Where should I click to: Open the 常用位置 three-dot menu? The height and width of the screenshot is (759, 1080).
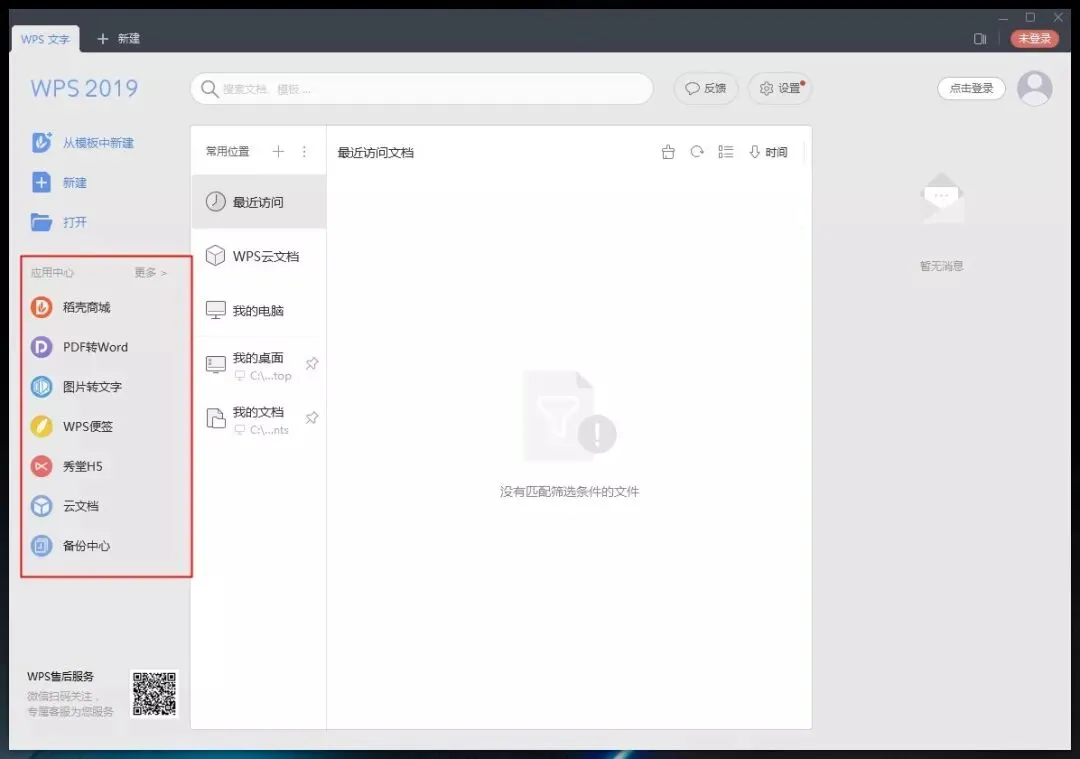pos(304,152)
